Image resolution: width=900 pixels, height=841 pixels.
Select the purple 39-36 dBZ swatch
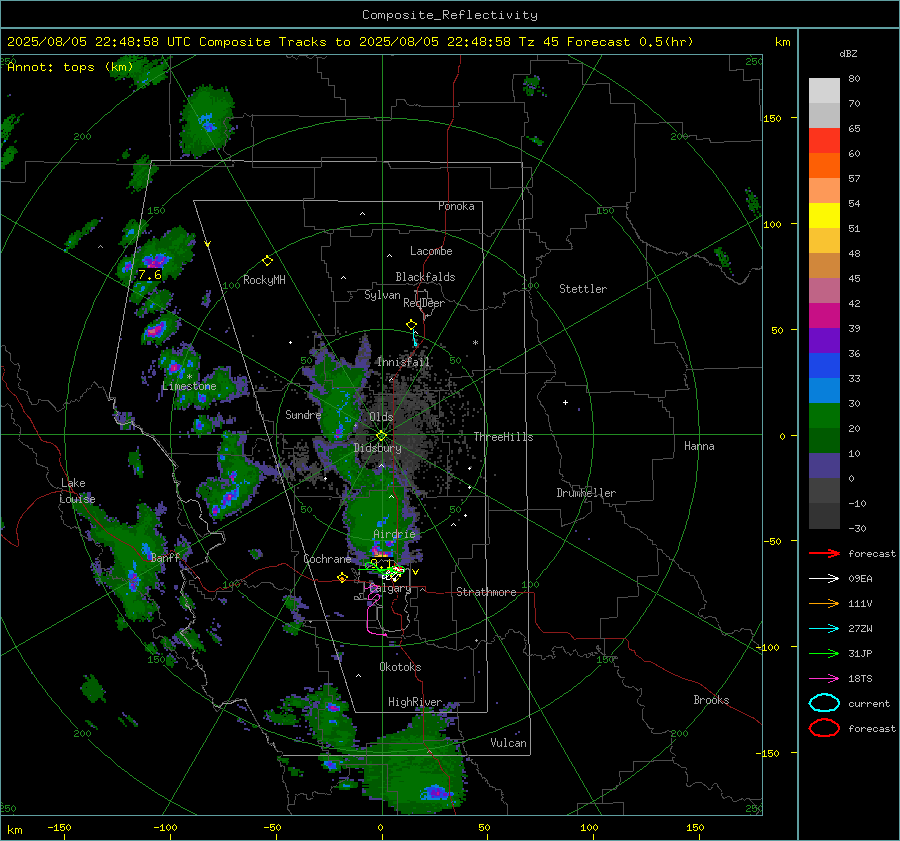[x=824, y=340]
